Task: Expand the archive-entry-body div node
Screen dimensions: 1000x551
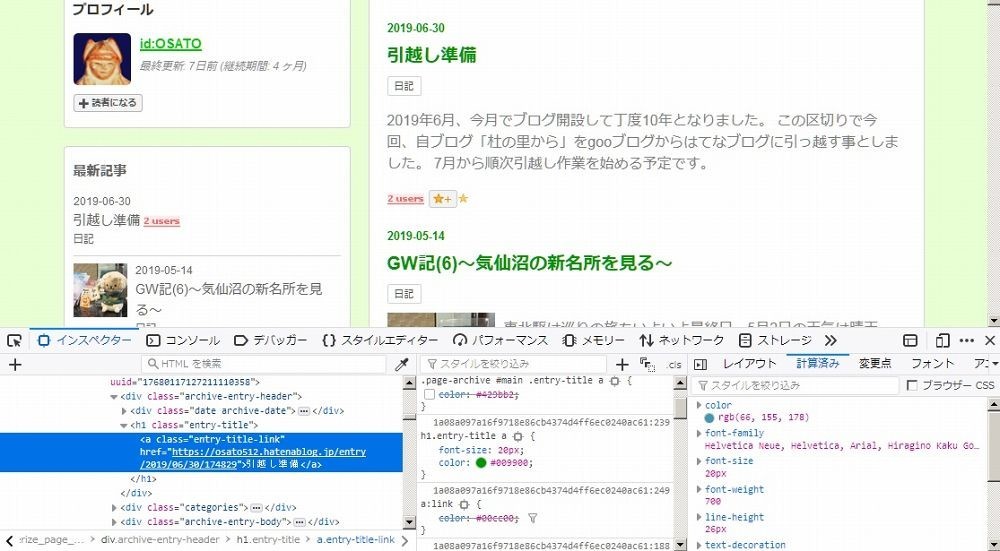Action: pyautogui.click(x=114, y=522)
